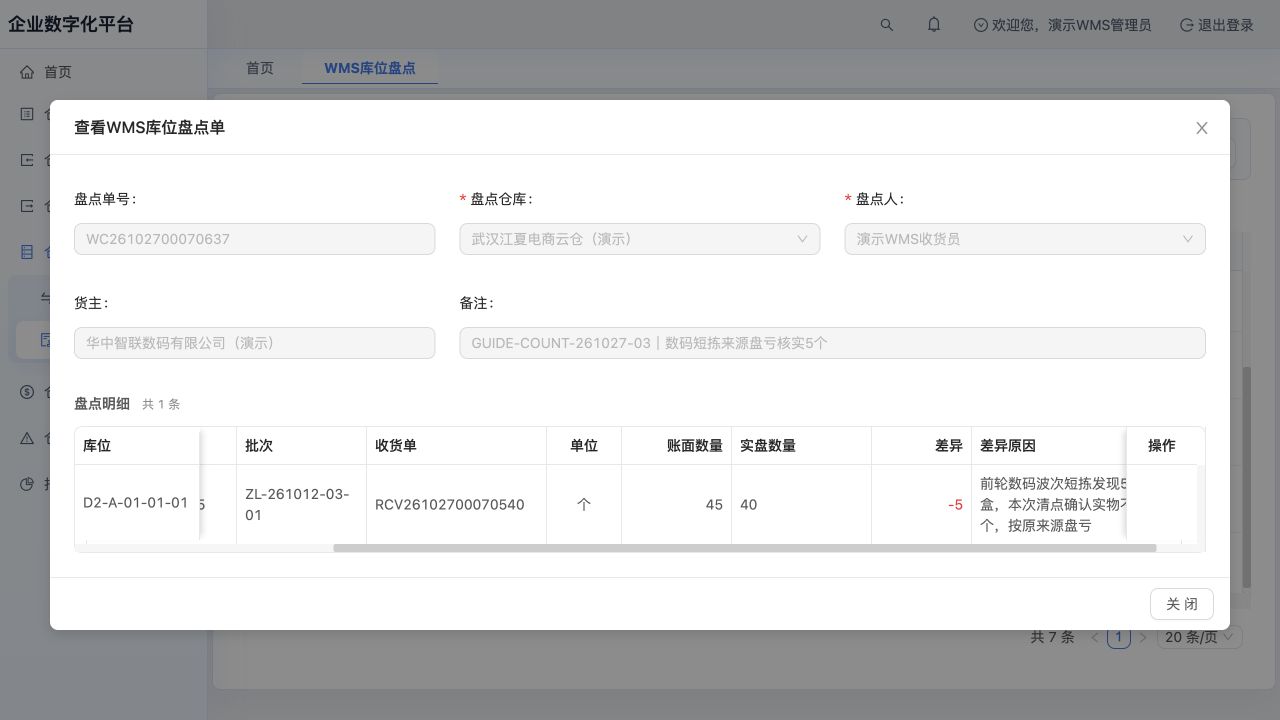
Task: Click the 实盘数量 value 40
Action: [749, 505]
